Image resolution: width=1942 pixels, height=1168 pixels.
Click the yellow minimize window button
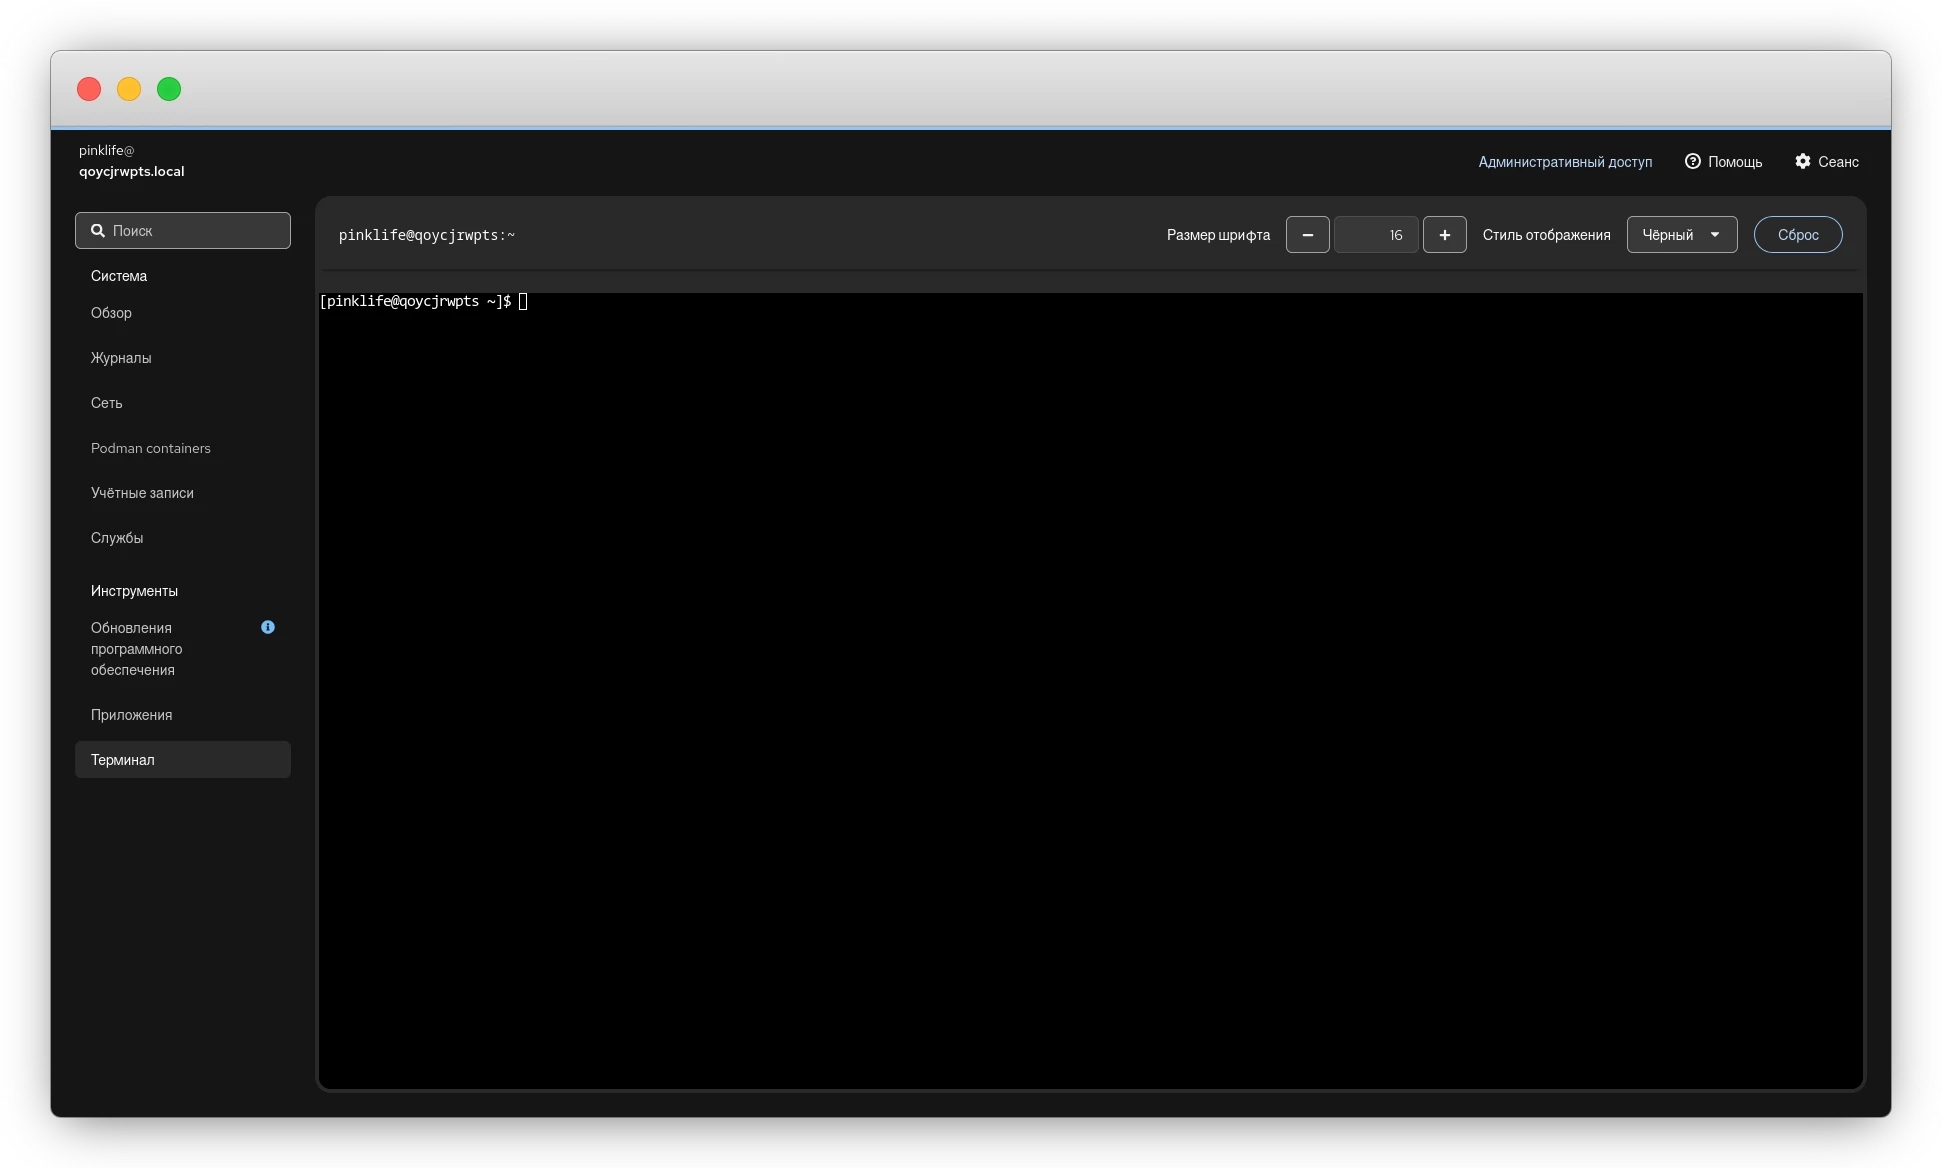coord(129,89)
